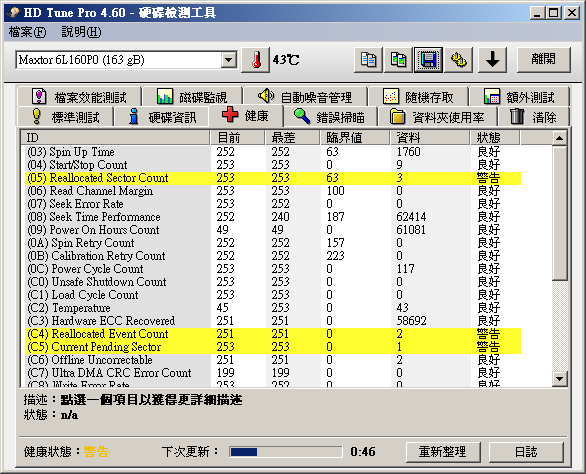The width and height of the screenshot is (586, 474).
Task: Click the vertical scrollbar thumb
Action: [559, 213]
